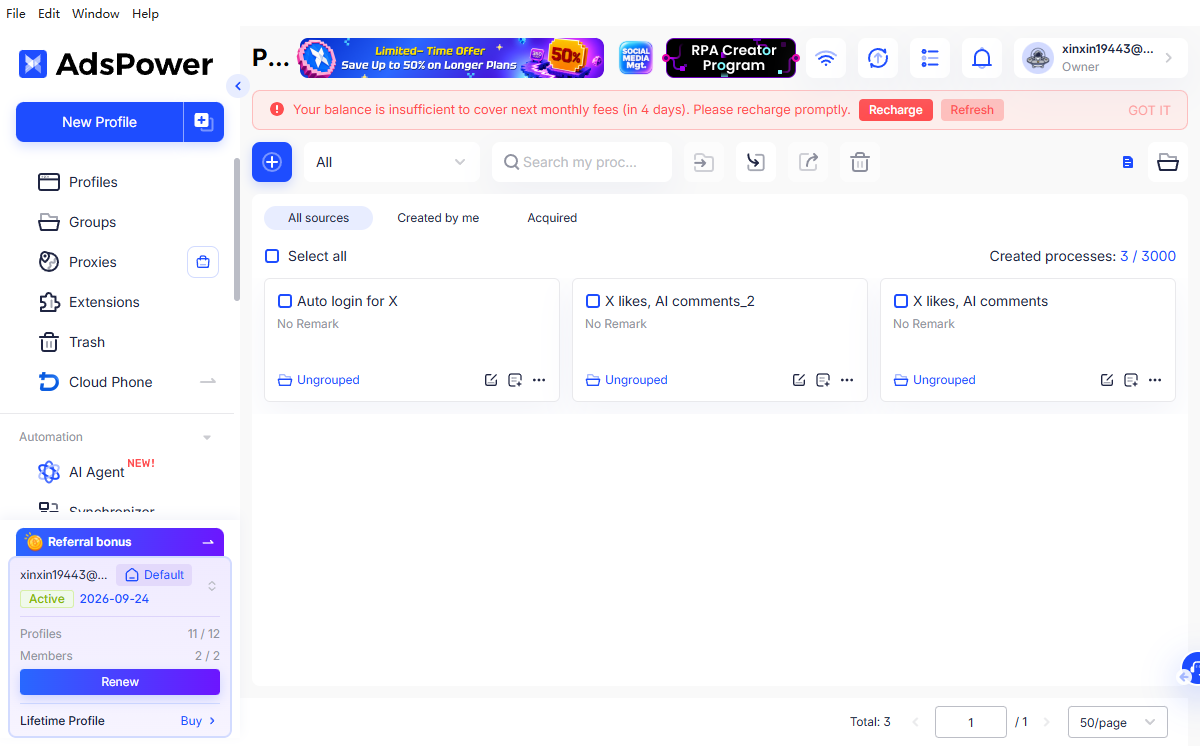Switch to Created by me tab
The height and width of the screenshot is (746, 1200).
[438, 218]
